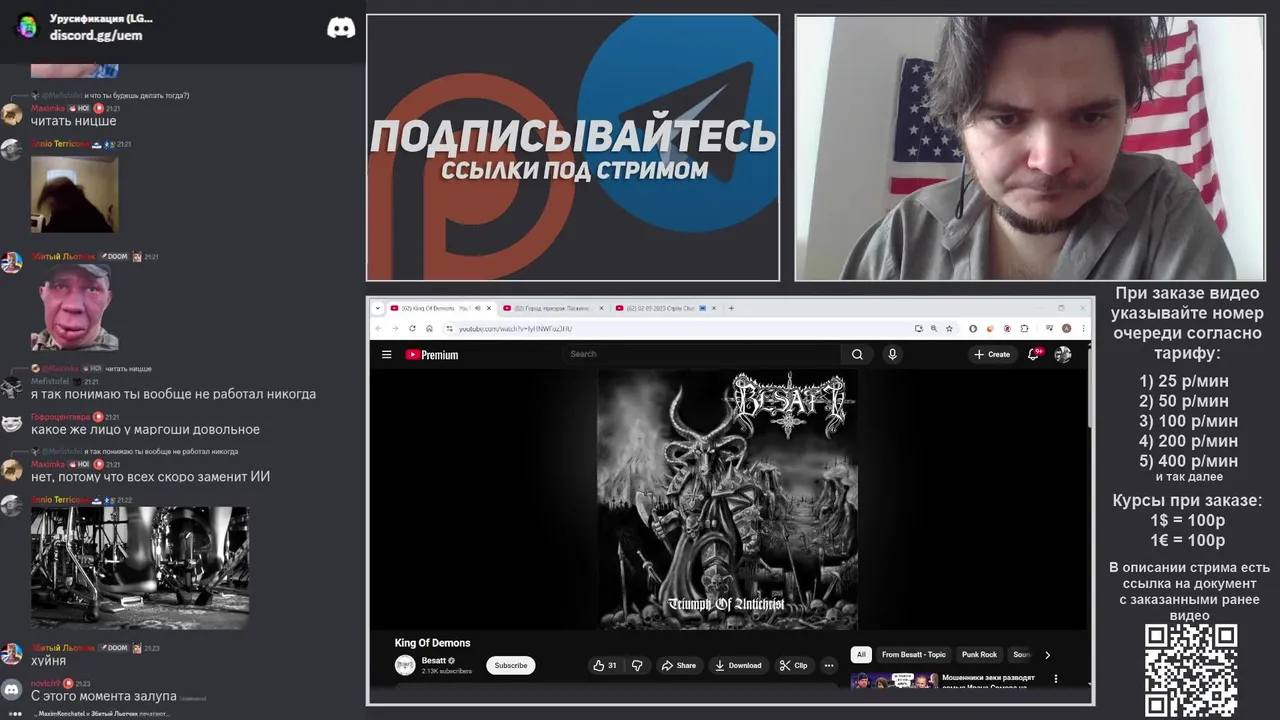Screen dimensions: 1280x720
Task: Open the YouTube notifications bell
Action: tap(1034, 354)
